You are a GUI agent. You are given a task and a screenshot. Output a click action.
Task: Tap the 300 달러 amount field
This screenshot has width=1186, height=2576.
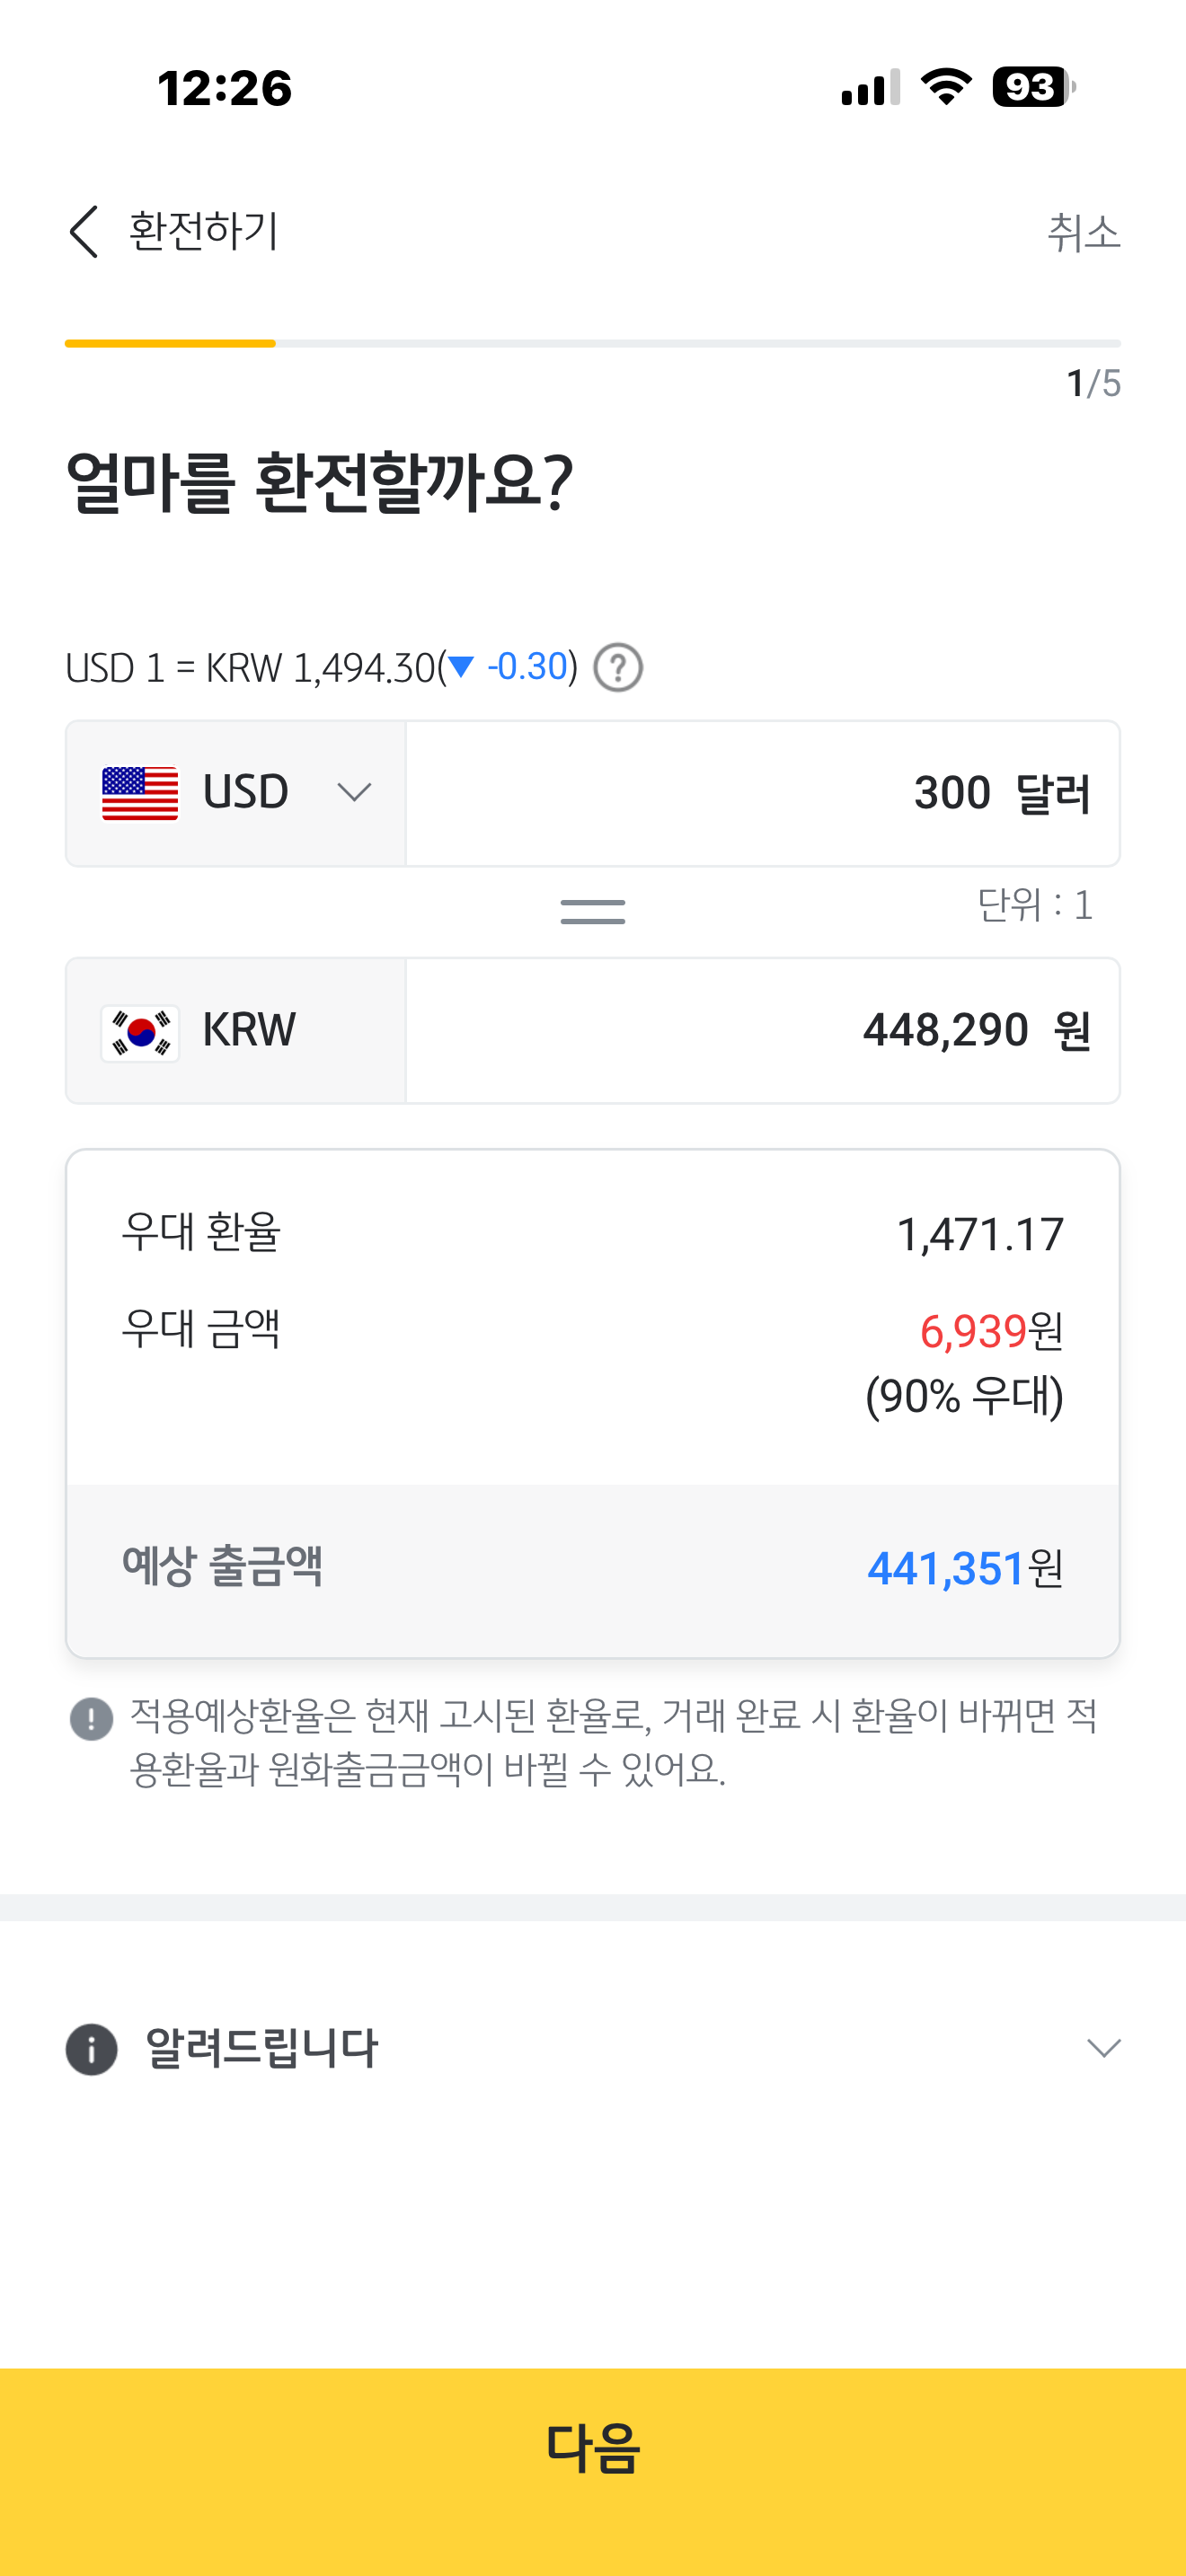coord(762,793)
